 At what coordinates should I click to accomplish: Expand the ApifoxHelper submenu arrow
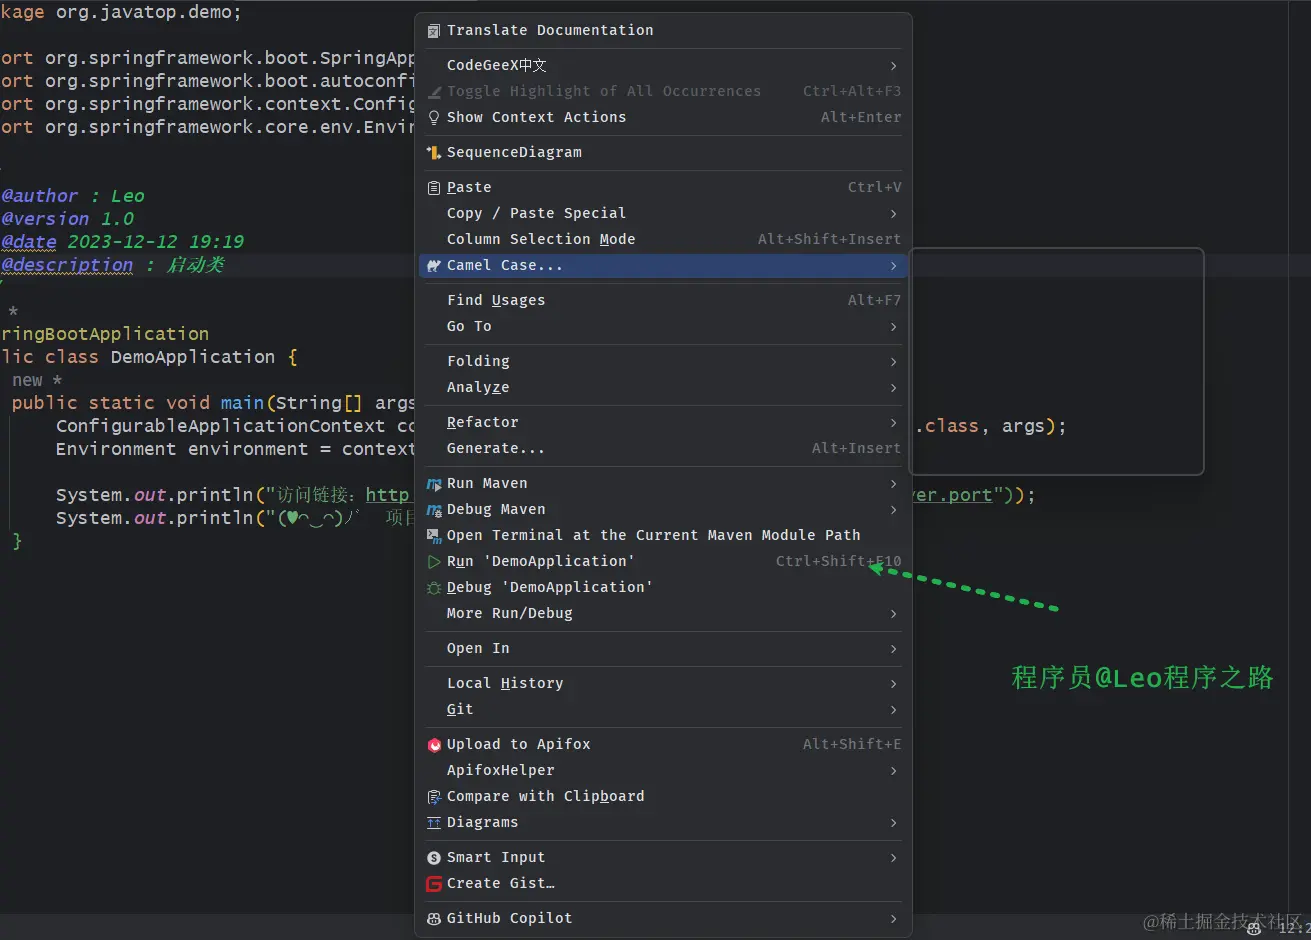pyautogui.click(x=893, y=770)
